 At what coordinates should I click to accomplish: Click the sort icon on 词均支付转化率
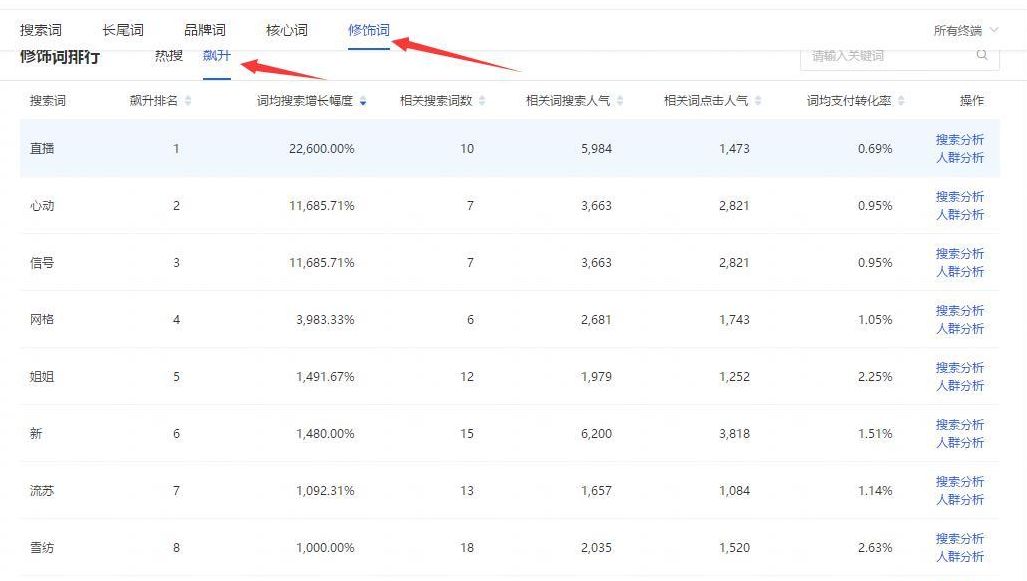point(901,100)
